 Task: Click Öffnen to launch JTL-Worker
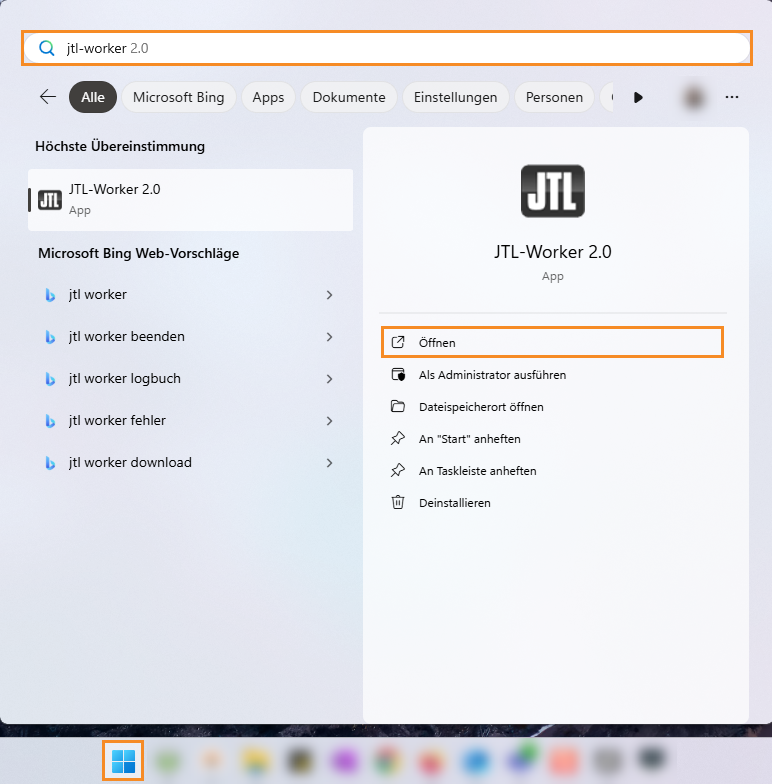pos(552,342)
